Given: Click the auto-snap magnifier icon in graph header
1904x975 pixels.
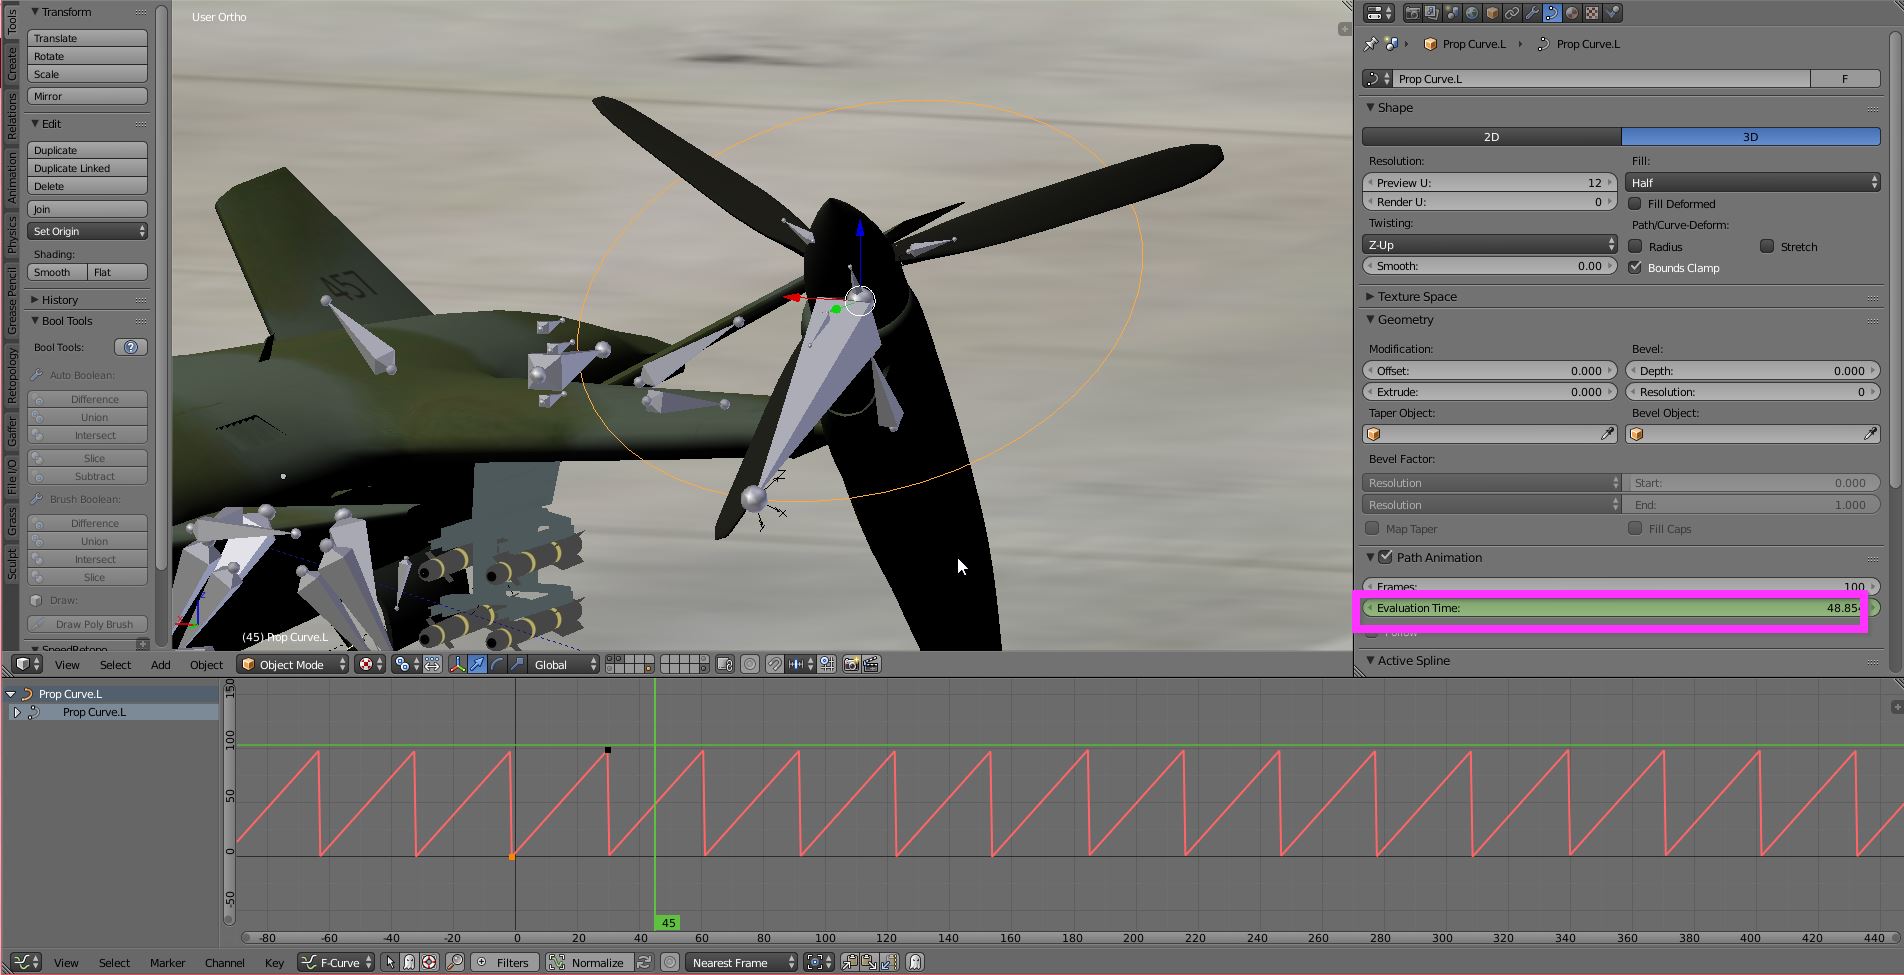Looking at the screenshot, I should 455,962.
